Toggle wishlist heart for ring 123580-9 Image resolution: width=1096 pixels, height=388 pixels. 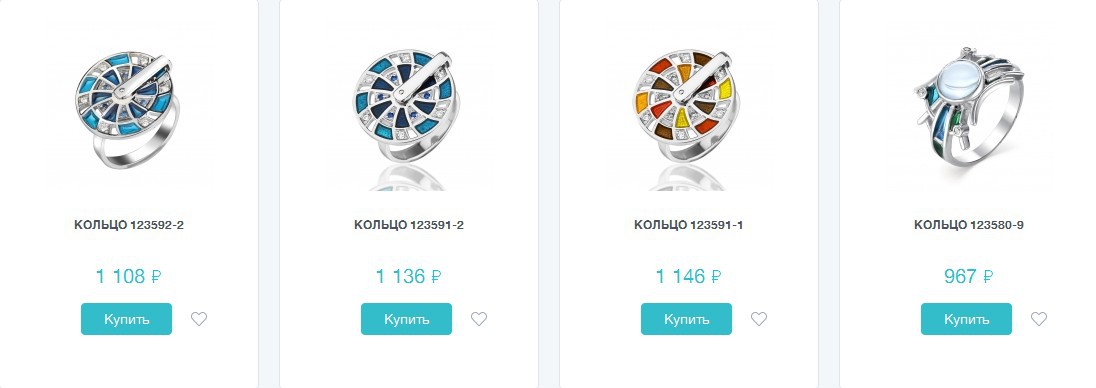1039,319
